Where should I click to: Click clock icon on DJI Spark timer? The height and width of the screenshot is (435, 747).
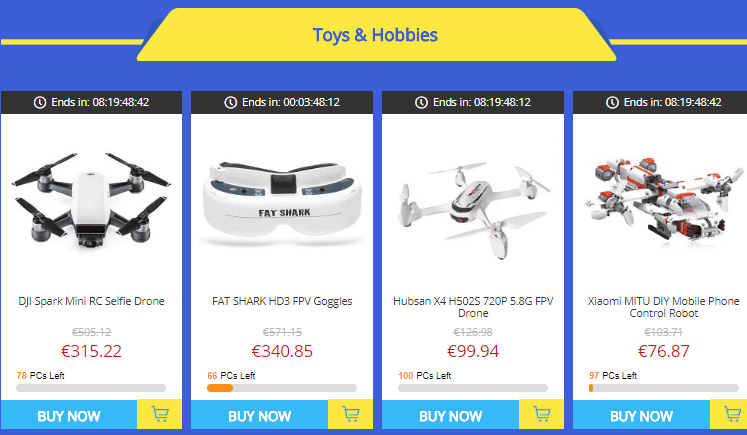click(x=40, y=102)
